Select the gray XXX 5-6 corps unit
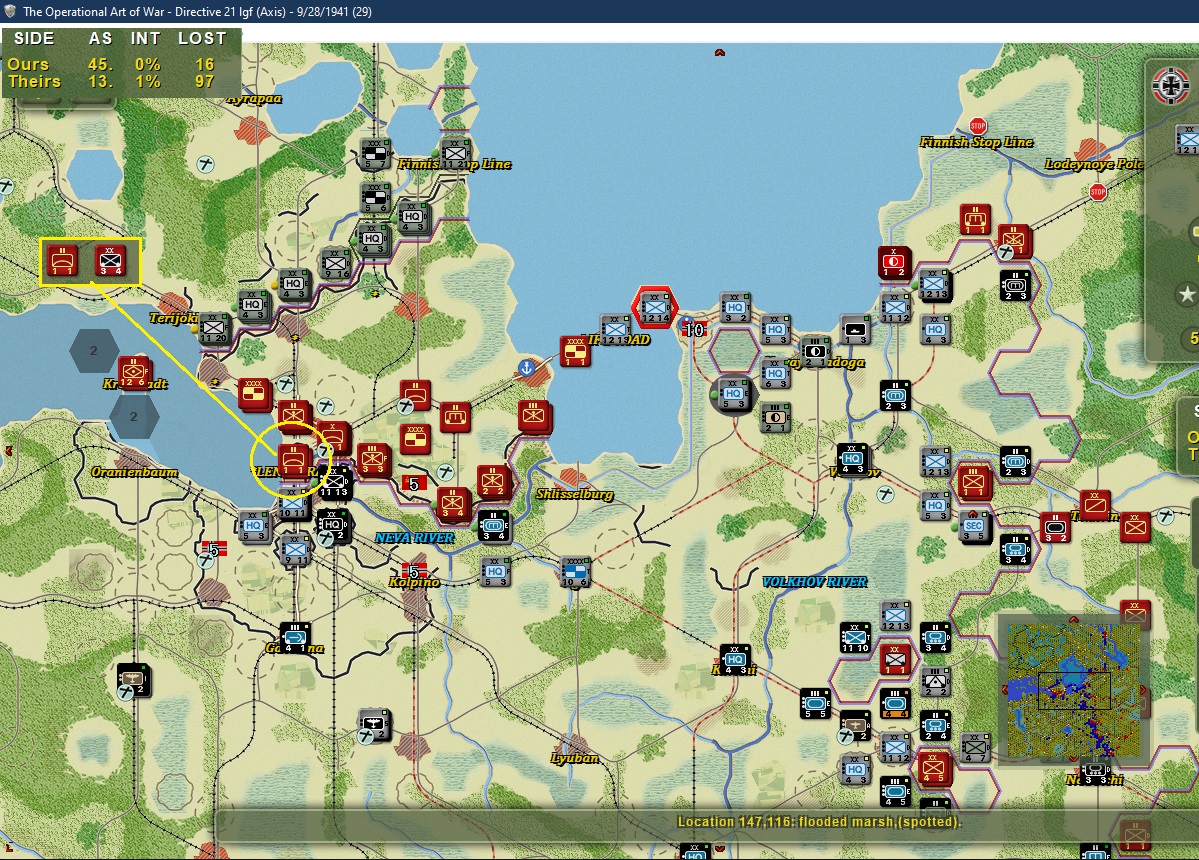The image size is (1199, 860). click(x=375, y=198)
